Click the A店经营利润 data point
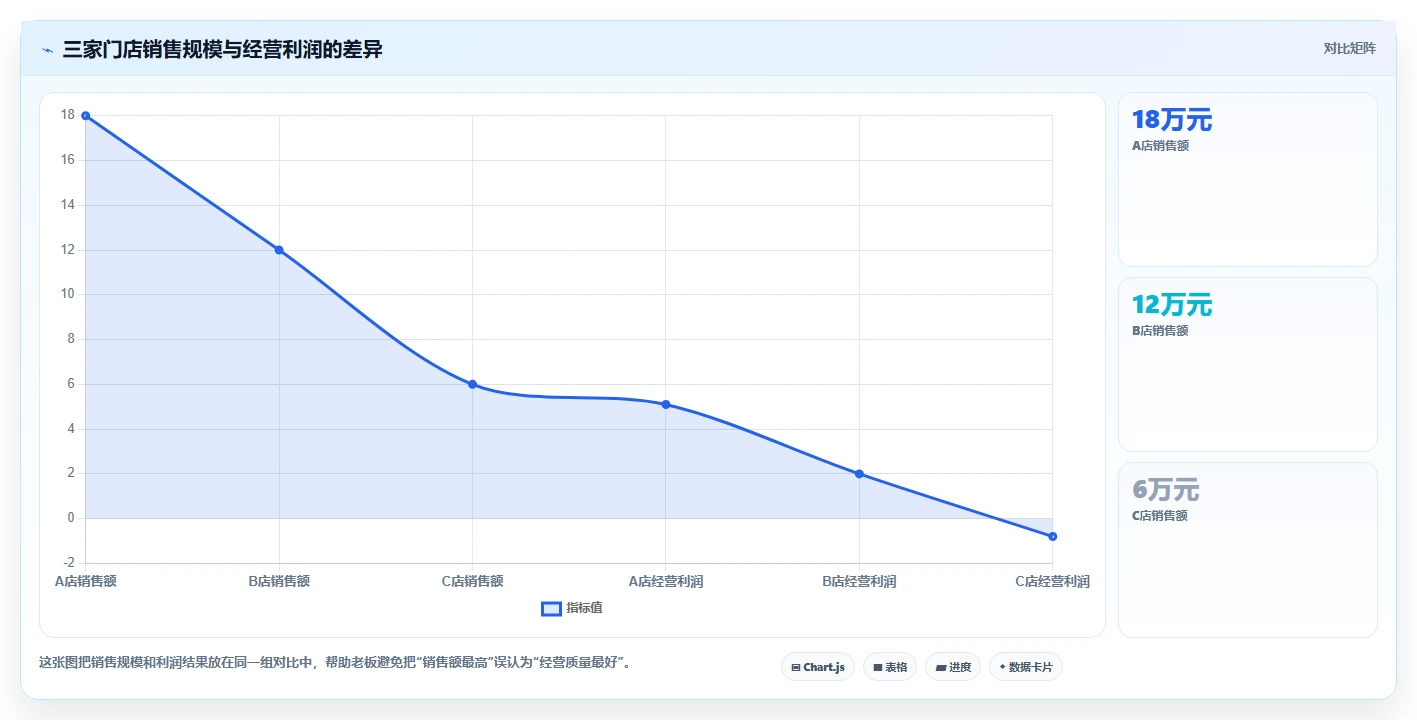Image resolution: width=1417 pixels, height=720 pixels. pos(666,404)
